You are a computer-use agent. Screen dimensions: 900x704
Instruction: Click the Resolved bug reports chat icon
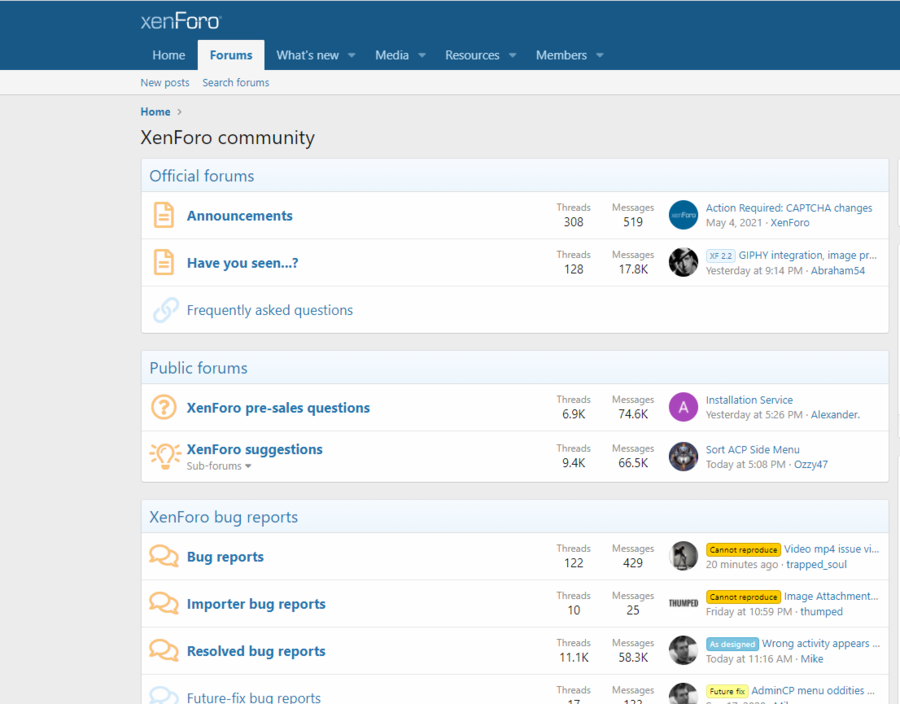click(164, 651)
